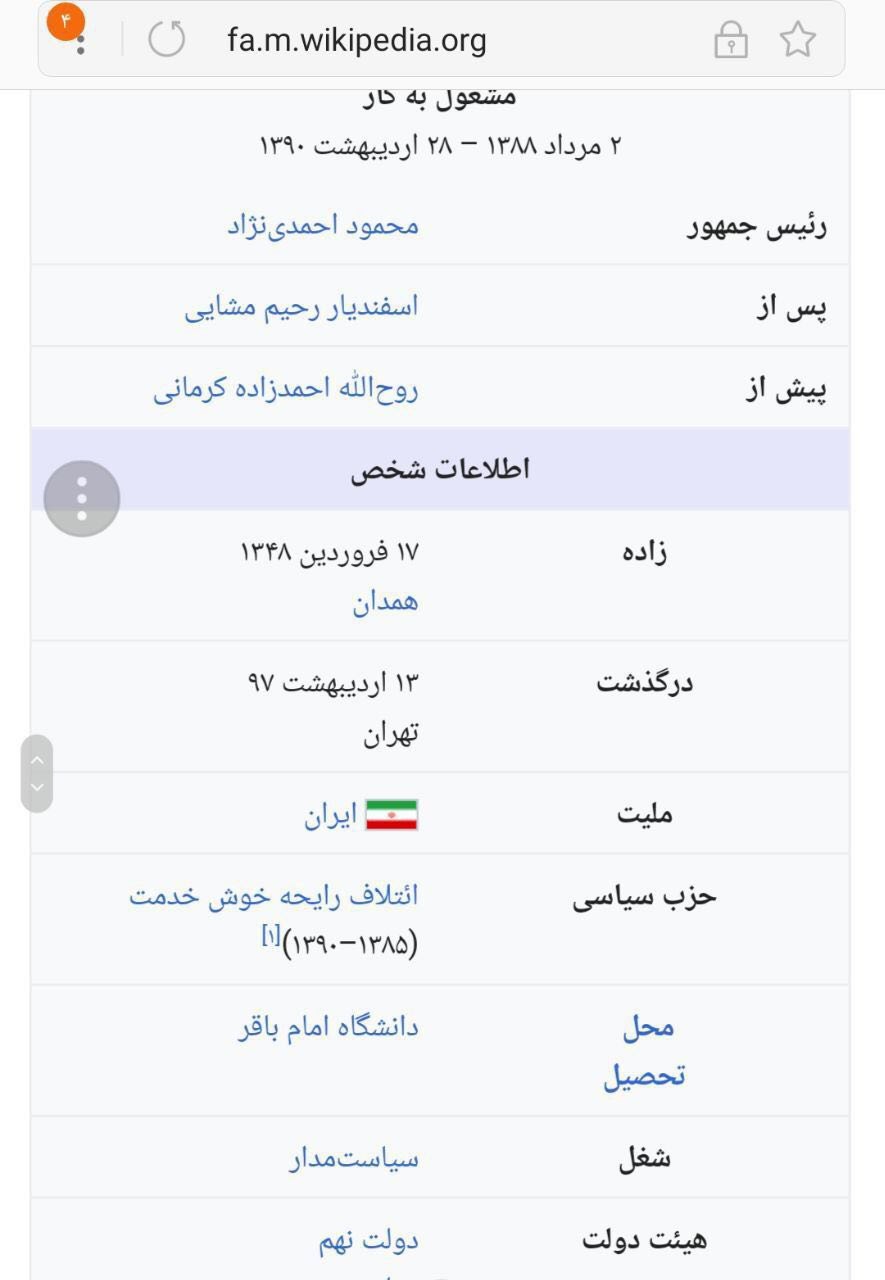The height and width of the screenshot is (1280, 885).
Task: Open the محمود احمدی‌نژاد link
Action: point(322,225)
